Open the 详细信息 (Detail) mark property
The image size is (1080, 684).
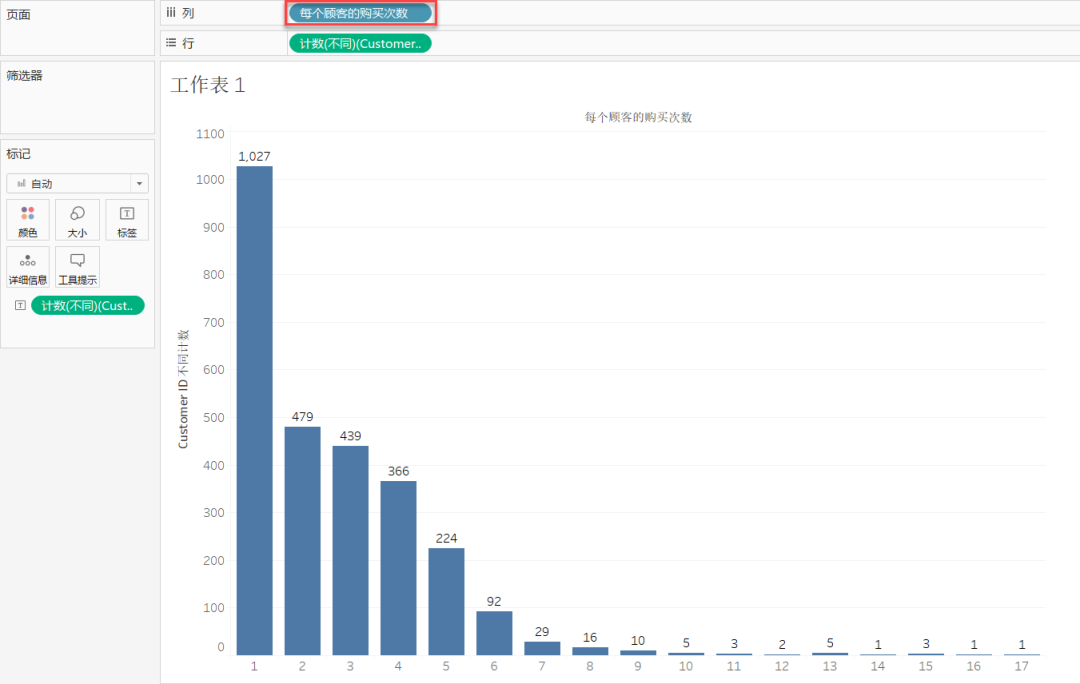coord(27,267)
